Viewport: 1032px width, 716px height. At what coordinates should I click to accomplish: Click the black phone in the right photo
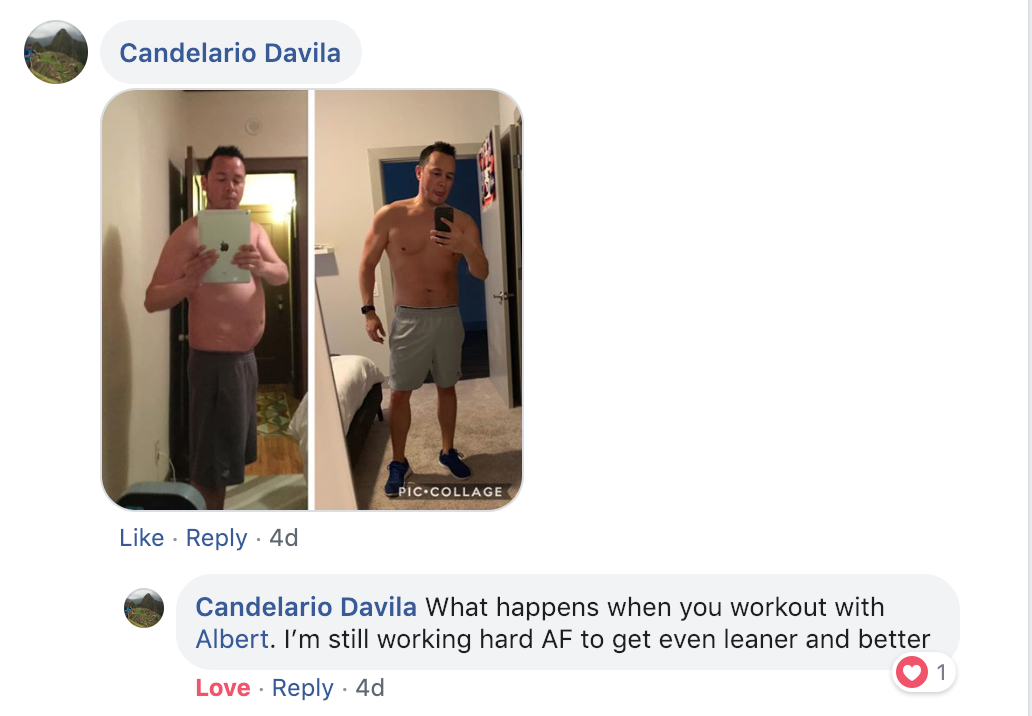tap(444, 221)
